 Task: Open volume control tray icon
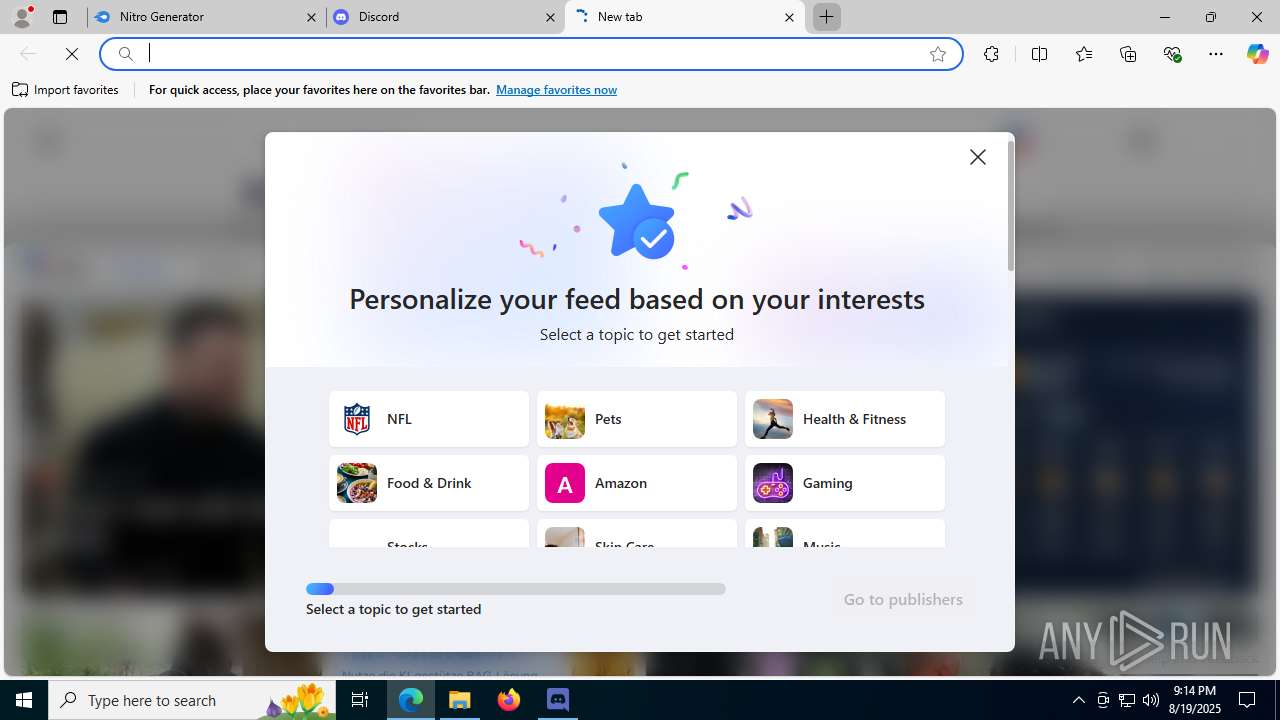point(1151,700)
